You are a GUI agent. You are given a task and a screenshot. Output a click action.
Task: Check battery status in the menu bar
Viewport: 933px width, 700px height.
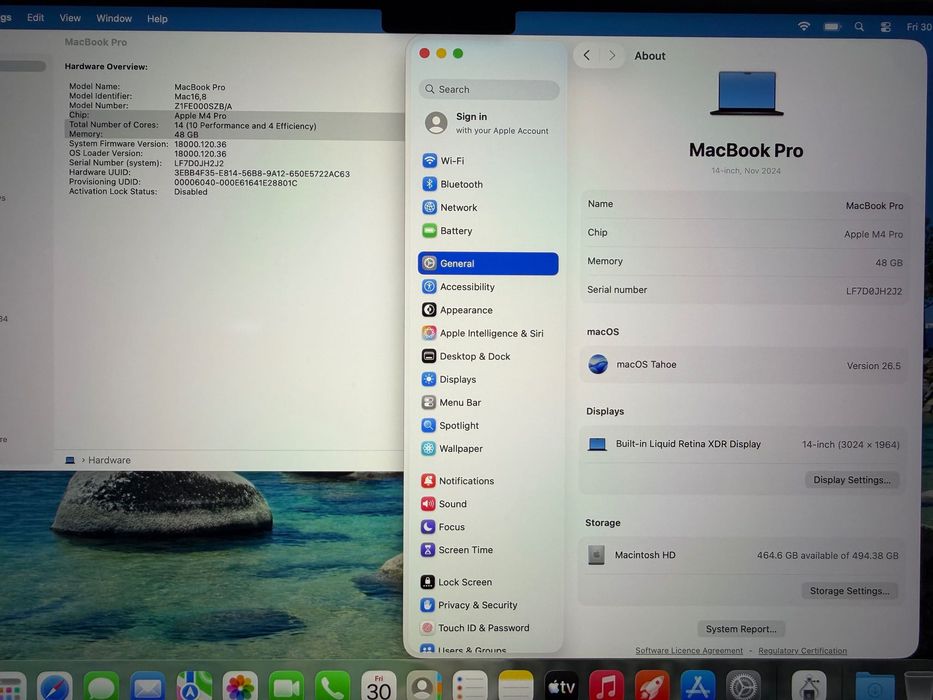pyautogui.click(x=832, y=26)
